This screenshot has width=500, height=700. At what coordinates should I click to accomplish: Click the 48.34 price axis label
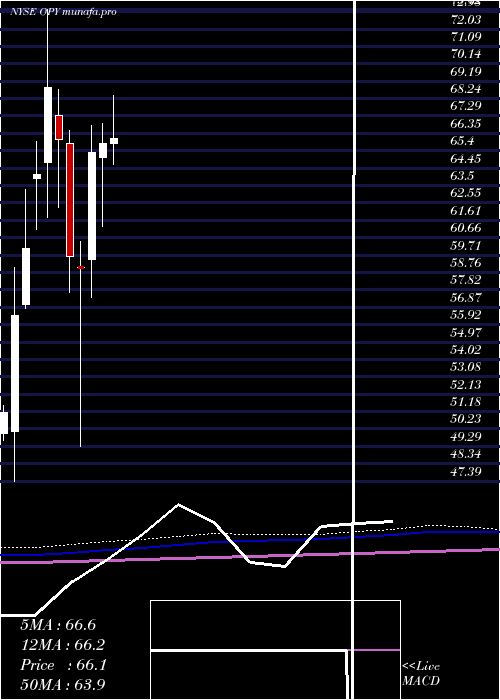466,454
